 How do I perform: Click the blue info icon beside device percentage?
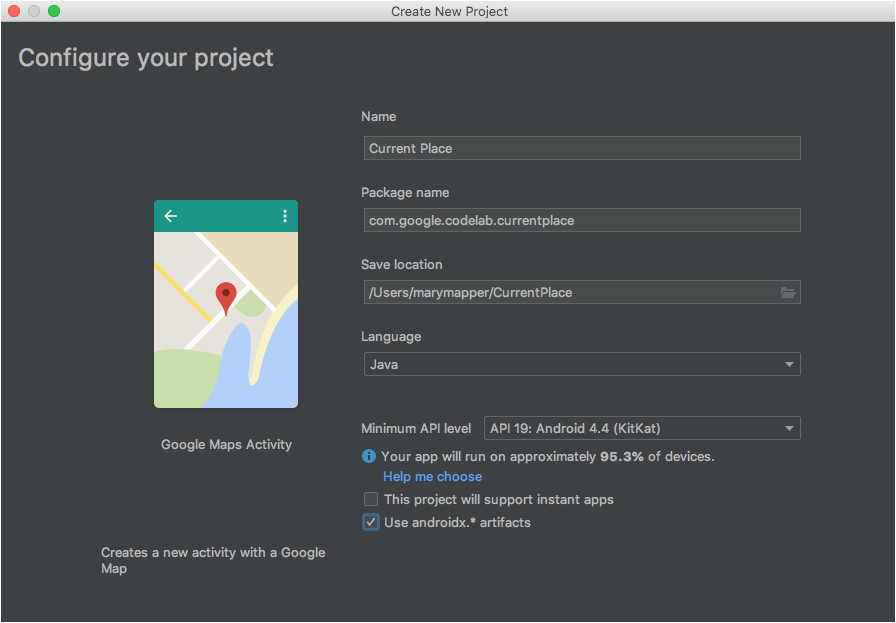369,456
